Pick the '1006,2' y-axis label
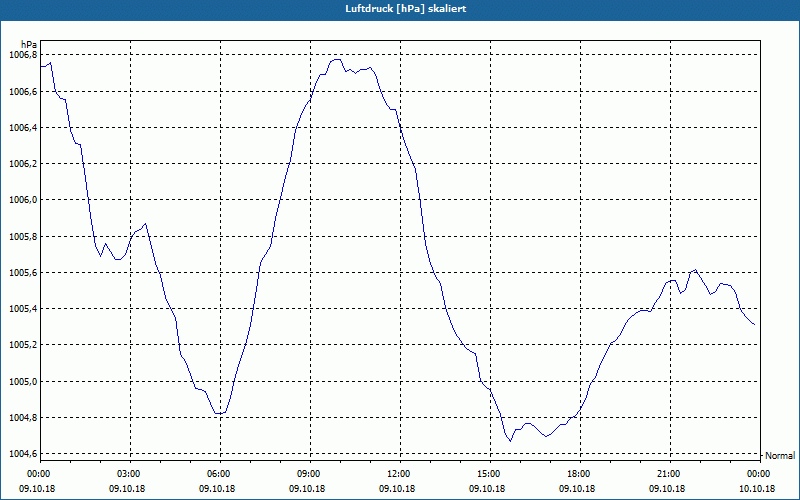Viewport: 800px width, 500px height. tap(23, 164)
